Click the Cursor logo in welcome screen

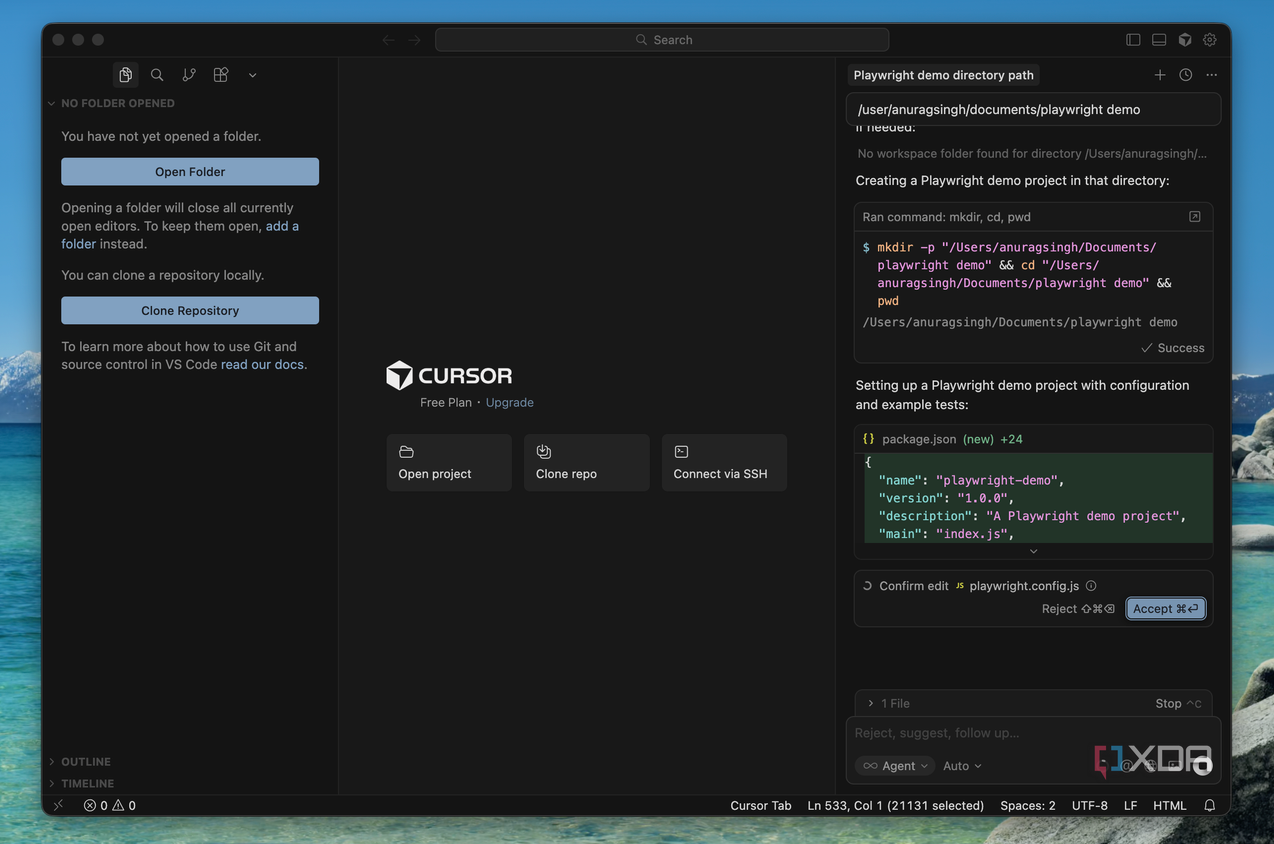[x=449, y=376]
